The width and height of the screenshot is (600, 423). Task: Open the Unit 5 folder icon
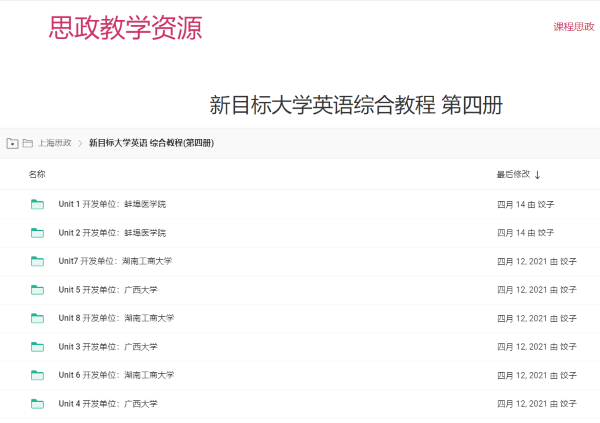tap(37, 290)
